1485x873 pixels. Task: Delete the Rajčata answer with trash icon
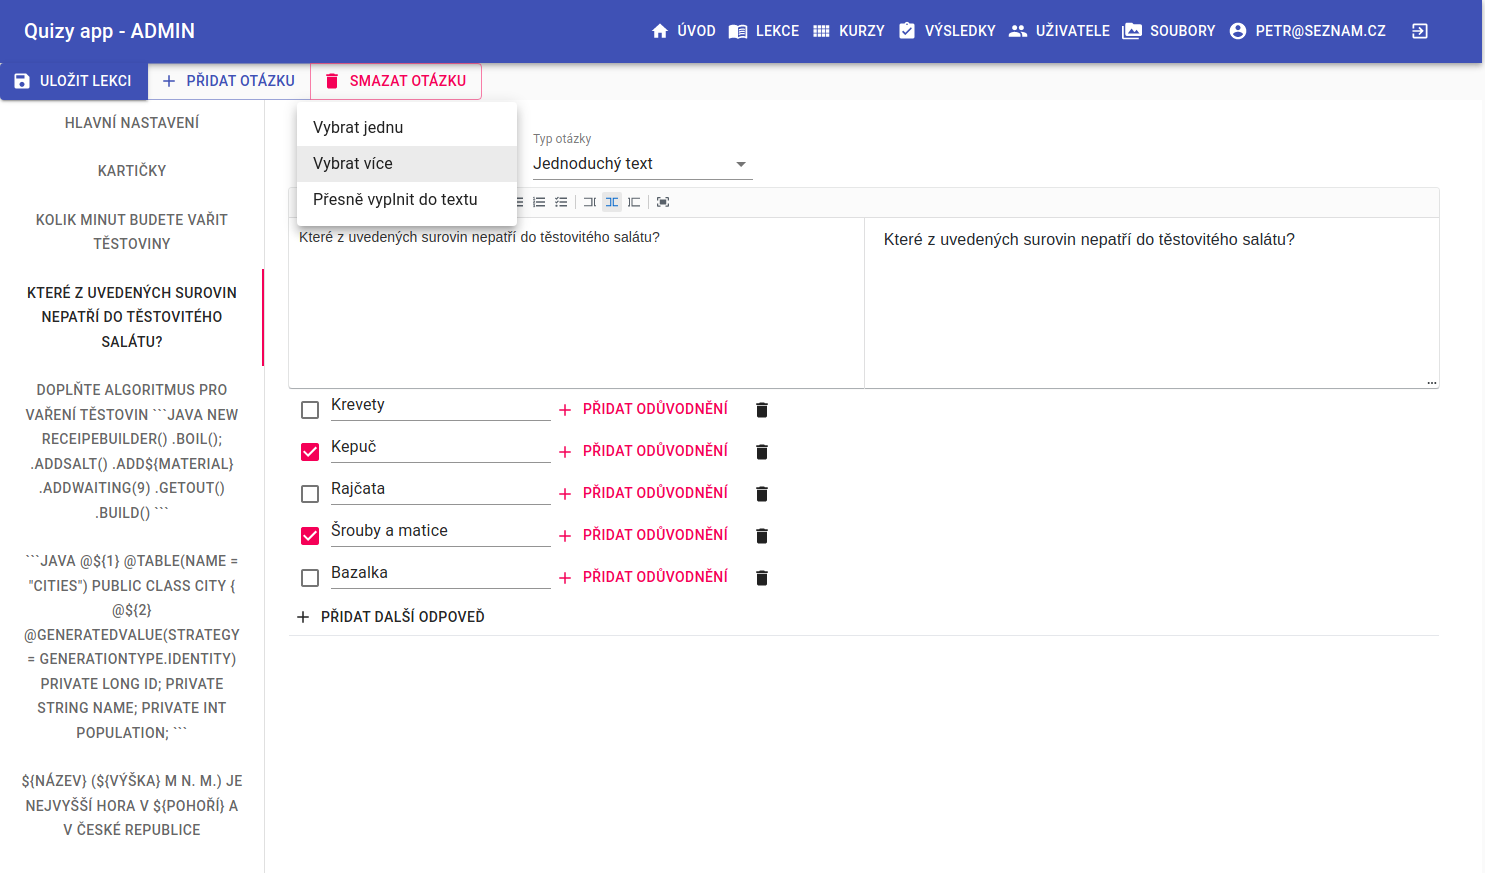[x=762, y=494]
